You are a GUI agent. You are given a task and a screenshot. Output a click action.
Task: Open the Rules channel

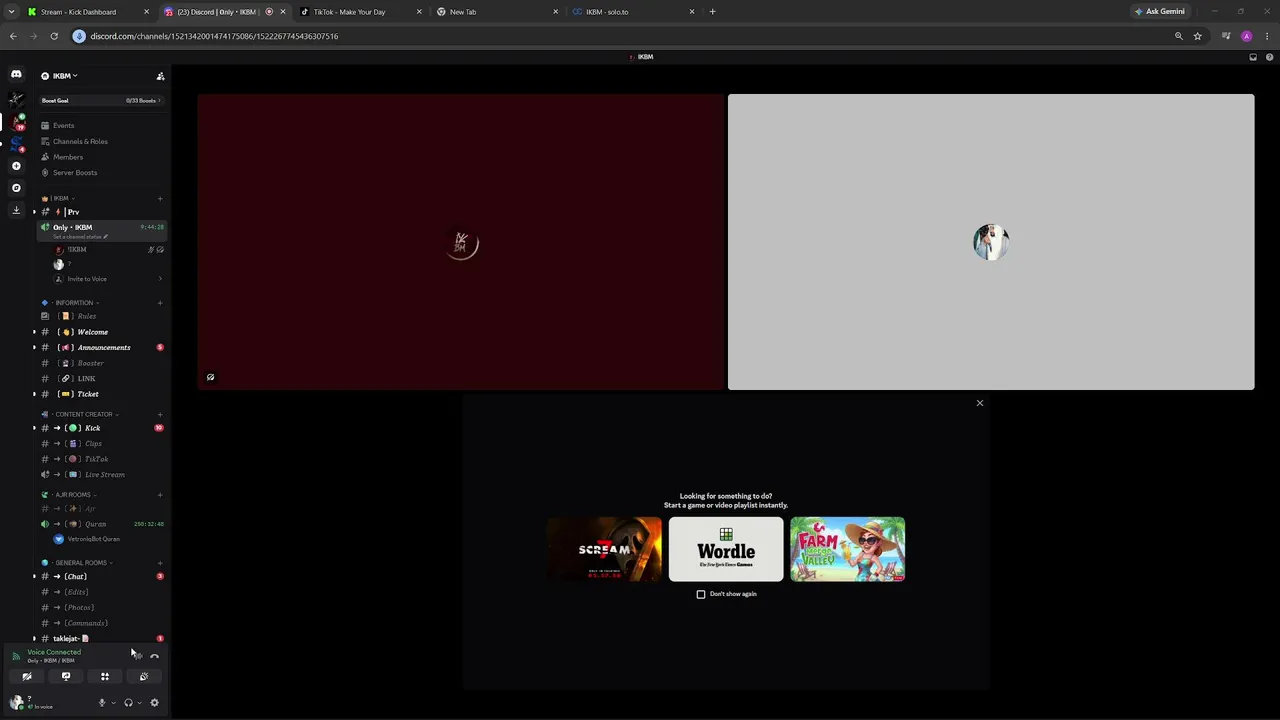tap(100, 316)
